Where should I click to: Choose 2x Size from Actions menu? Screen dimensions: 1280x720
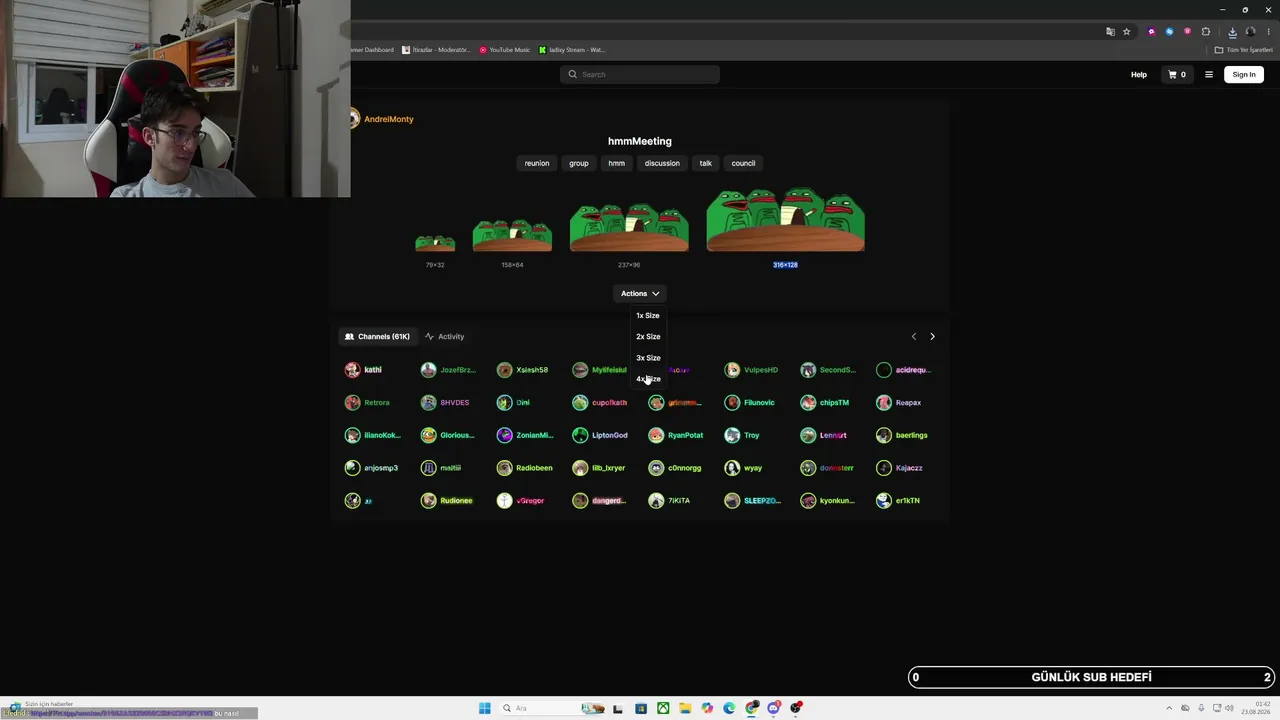pyautogui.click(x=648, y=337)
